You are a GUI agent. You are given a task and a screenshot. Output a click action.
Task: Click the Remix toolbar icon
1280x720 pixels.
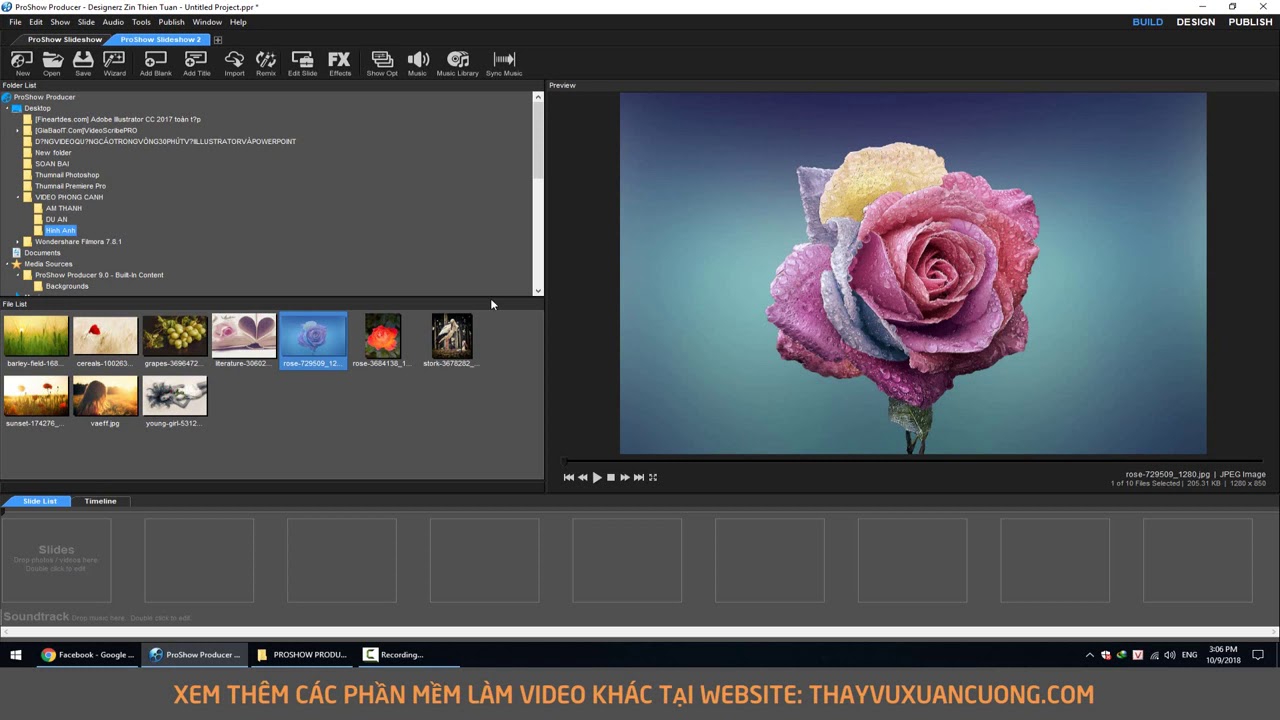[x=266, y=63]
